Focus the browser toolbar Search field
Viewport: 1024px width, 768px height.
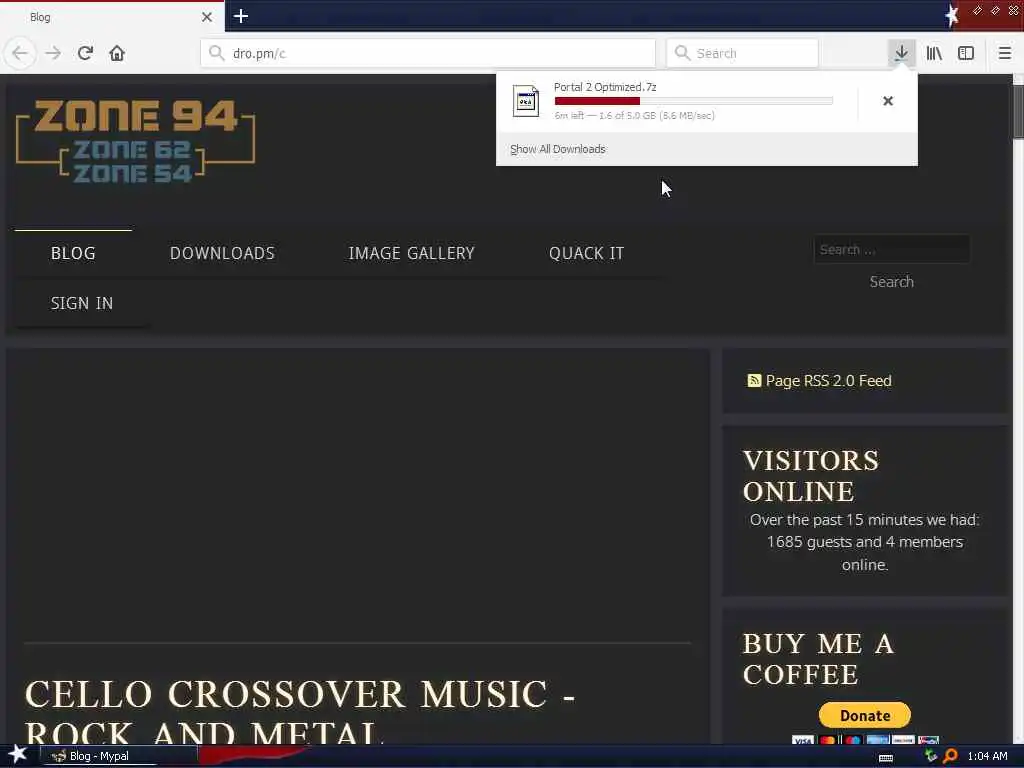[x=743, y=53]
